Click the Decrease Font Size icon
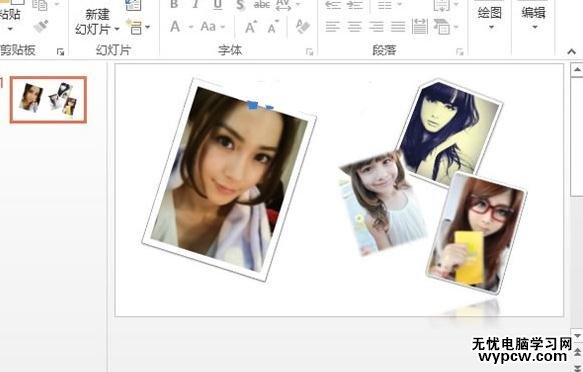Image resolution: width=583 pixels, height=372 pixels. 273,27
